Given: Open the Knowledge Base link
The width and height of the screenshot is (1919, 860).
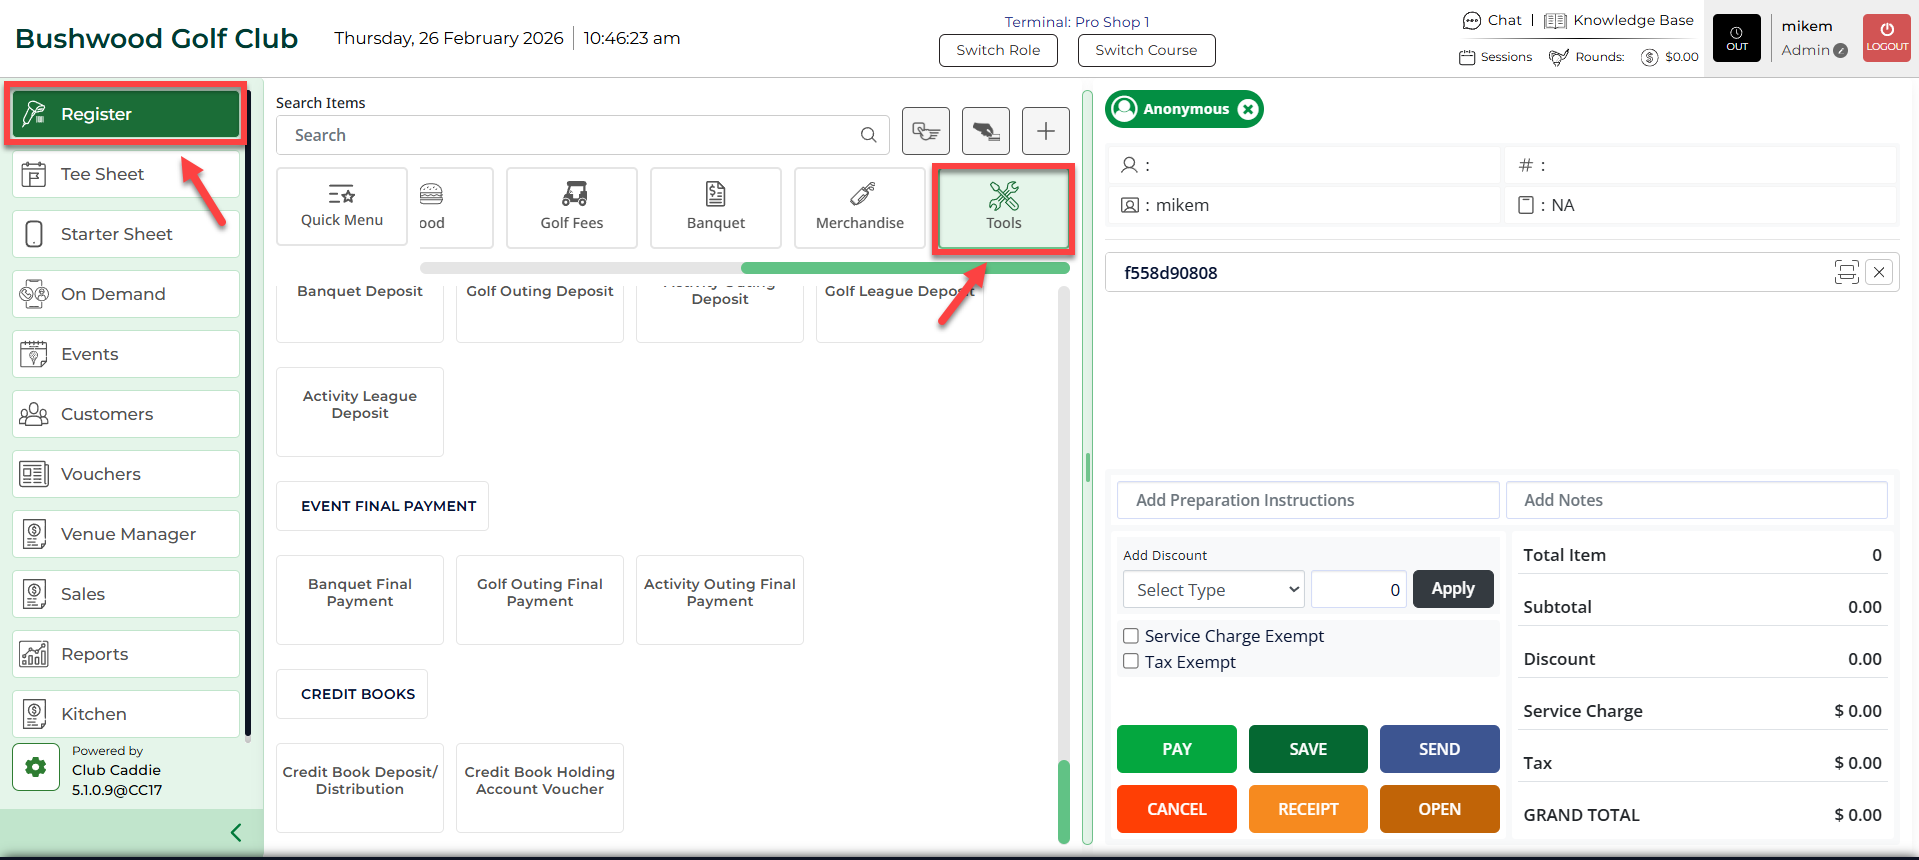Looking at the screenshot, I should coord(1619,20).
